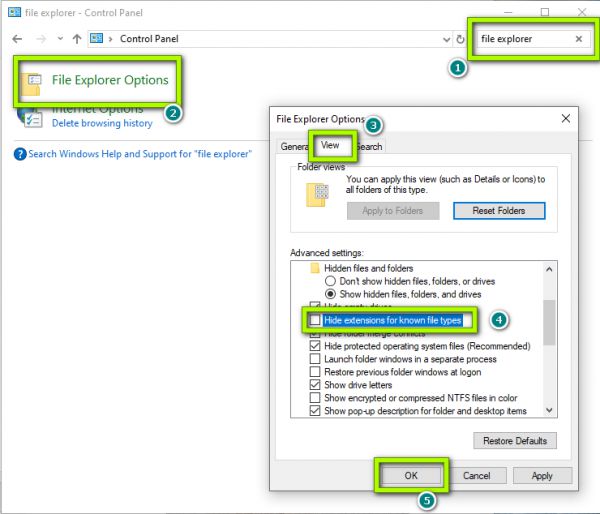
Task: Open recent locations dropdown arrow
Action: (59, 39)
